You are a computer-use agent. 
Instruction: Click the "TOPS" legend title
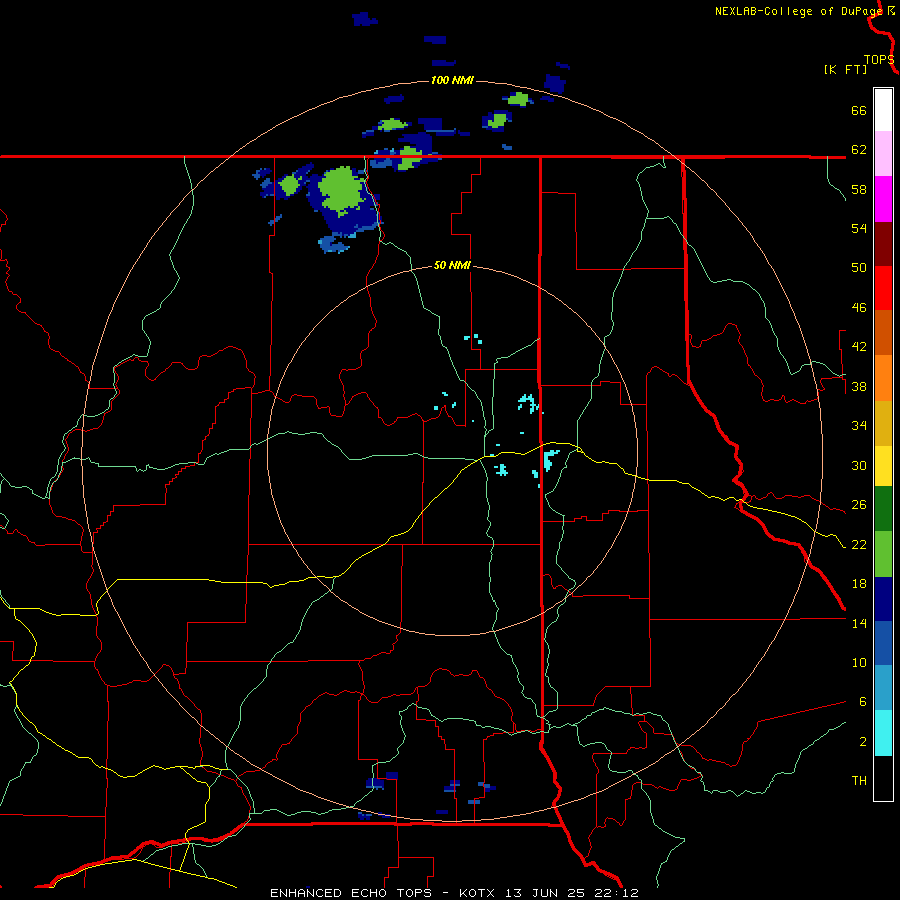(879, 60)
